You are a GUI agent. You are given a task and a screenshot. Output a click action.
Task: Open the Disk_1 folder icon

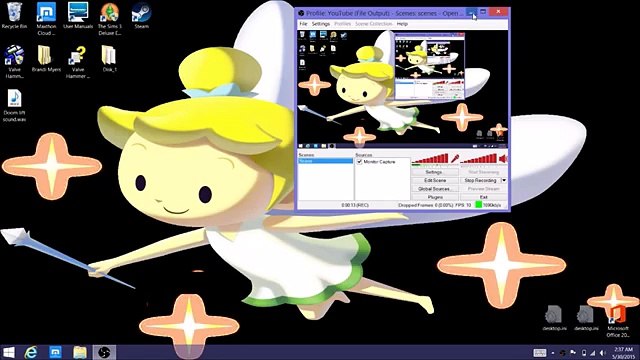pos(109,59)
